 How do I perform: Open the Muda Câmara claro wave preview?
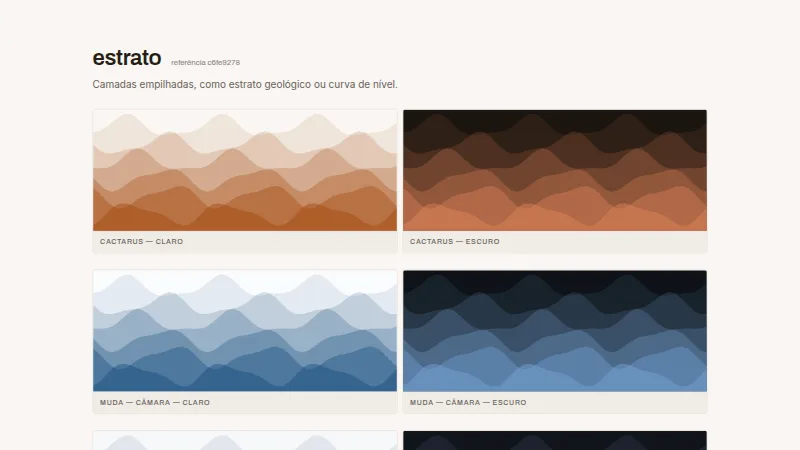(245, 331)
